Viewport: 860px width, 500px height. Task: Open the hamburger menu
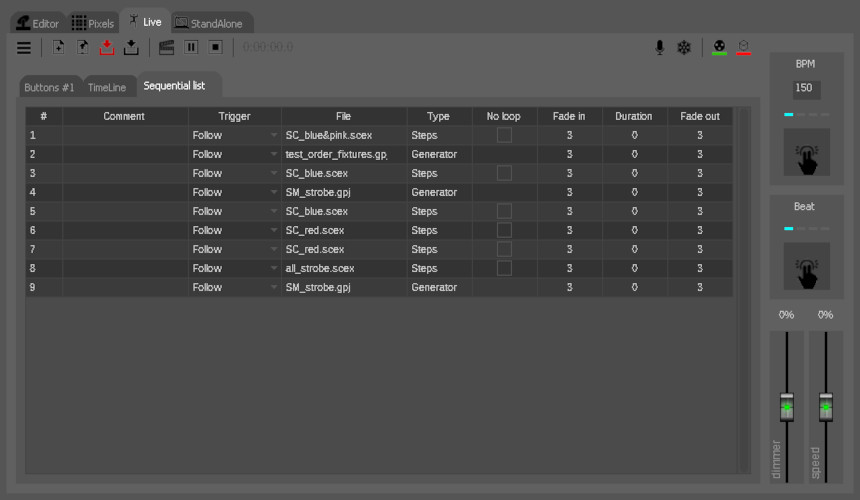pyautogui.click(x=24, y=47)
